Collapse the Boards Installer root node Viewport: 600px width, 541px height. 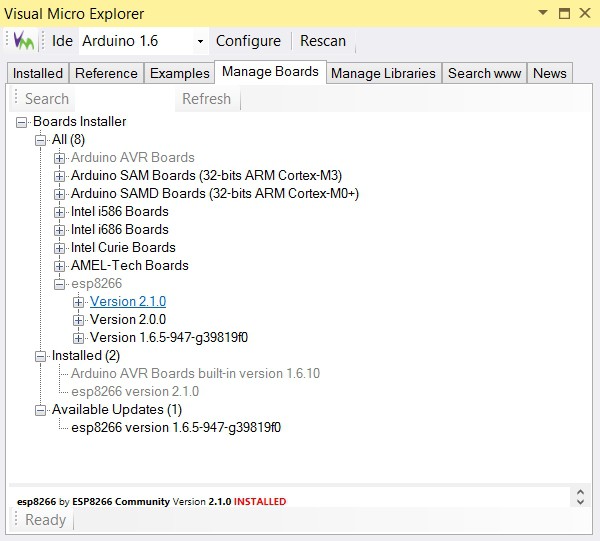pos(21,122)
